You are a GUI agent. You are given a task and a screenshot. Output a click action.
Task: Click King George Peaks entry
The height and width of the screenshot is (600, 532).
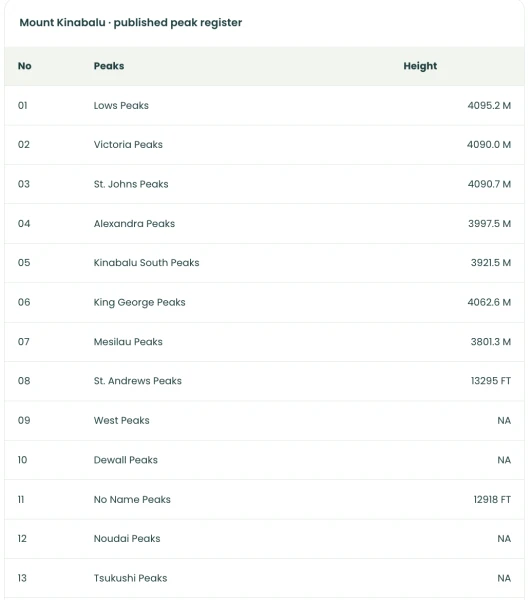(x=139, y=302)
